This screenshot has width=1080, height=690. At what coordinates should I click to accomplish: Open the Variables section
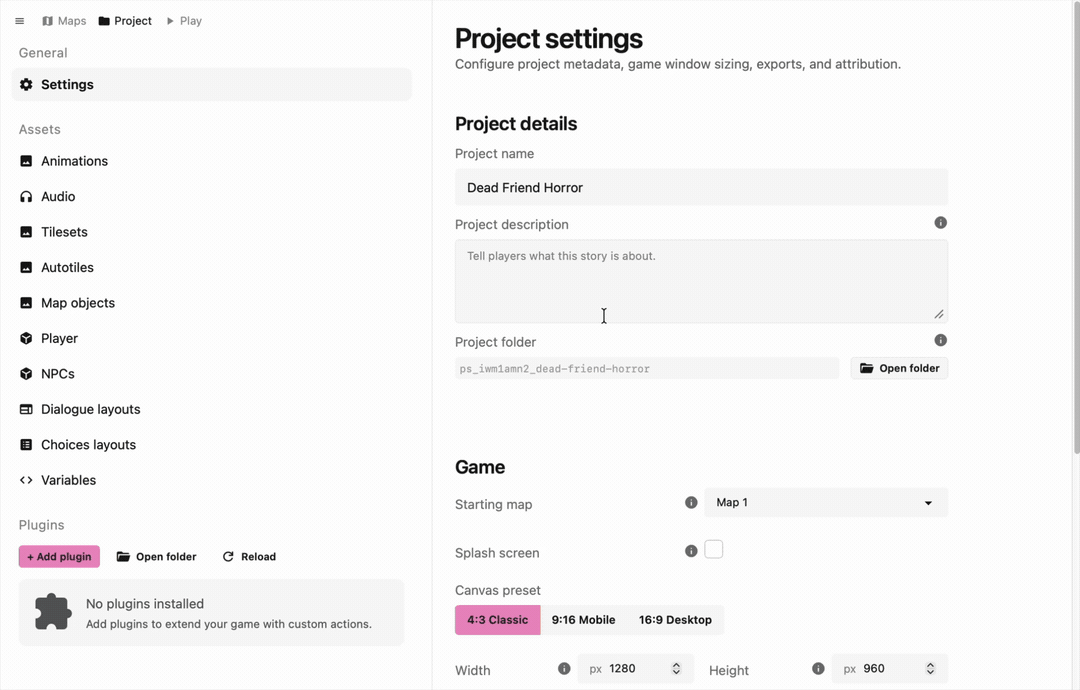68,480
